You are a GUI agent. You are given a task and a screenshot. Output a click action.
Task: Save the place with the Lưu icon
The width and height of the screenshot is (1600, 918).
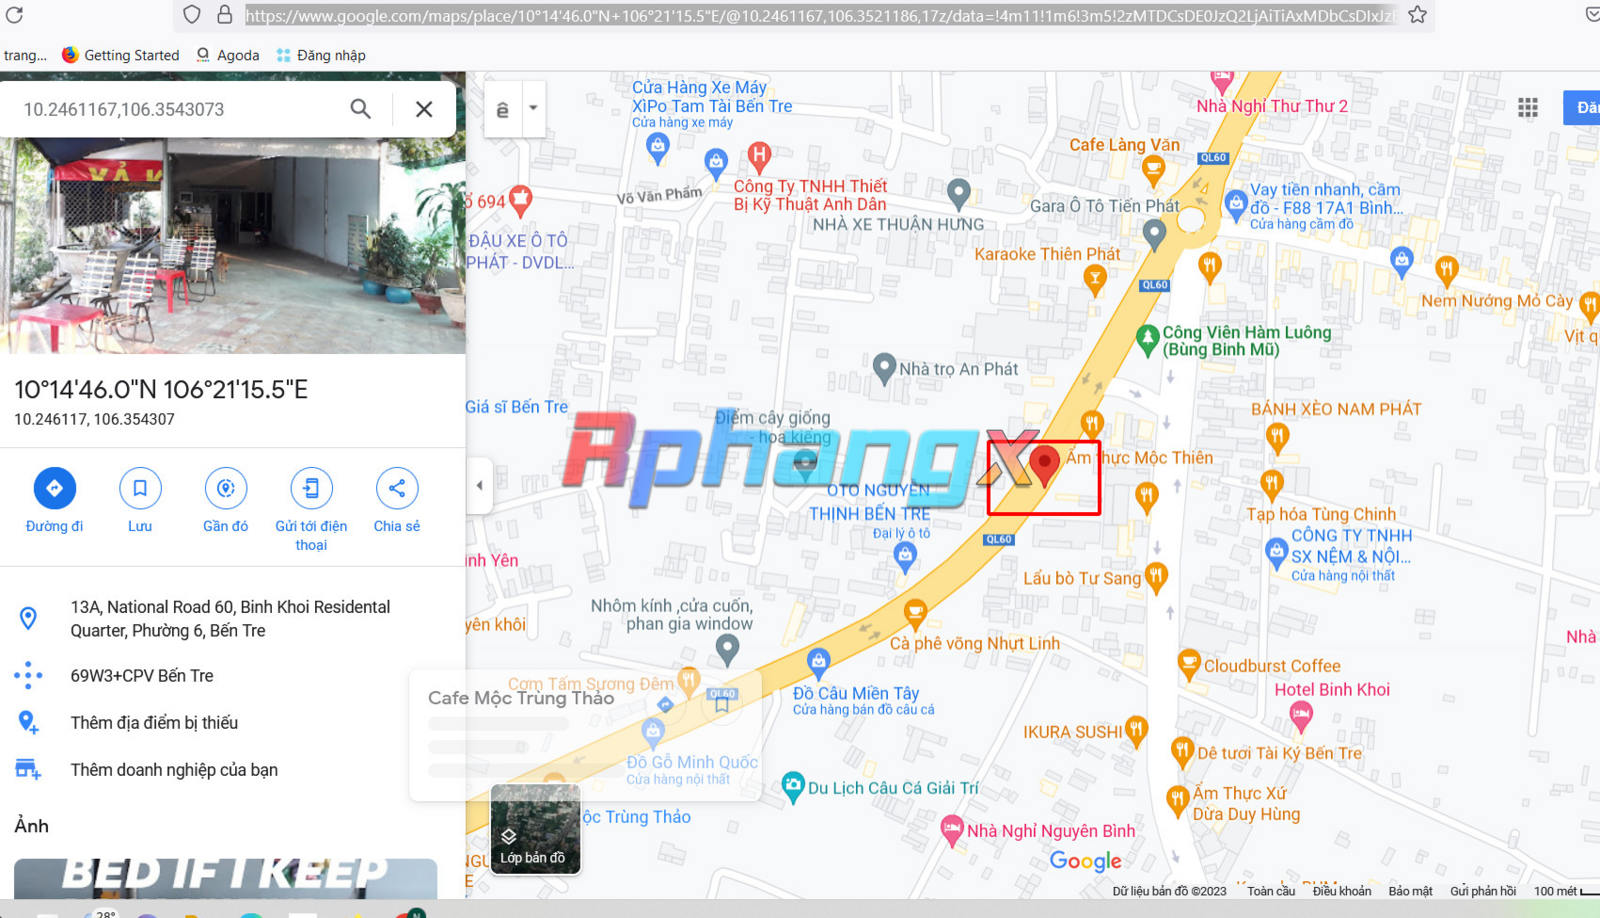coord(140,488)
